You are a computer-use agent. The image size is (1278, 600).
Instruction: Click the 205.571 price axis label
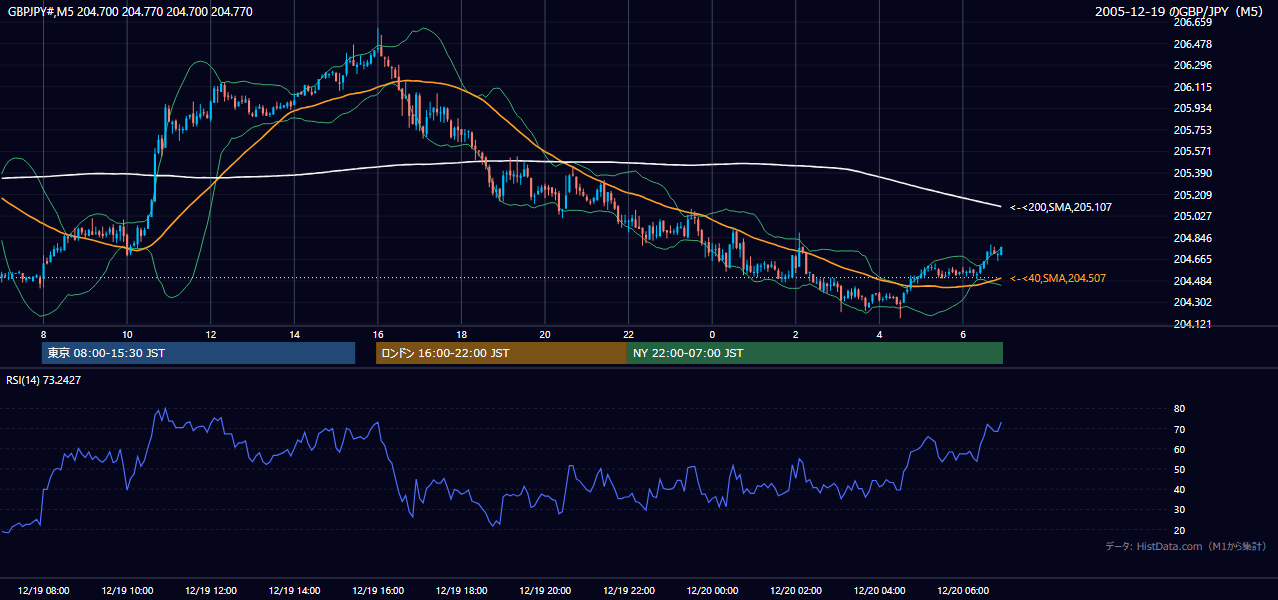point(1192,152)
